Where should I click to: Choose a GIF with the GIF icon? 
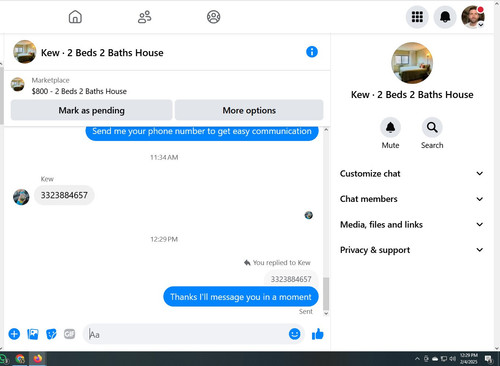[x=69, y=334]
